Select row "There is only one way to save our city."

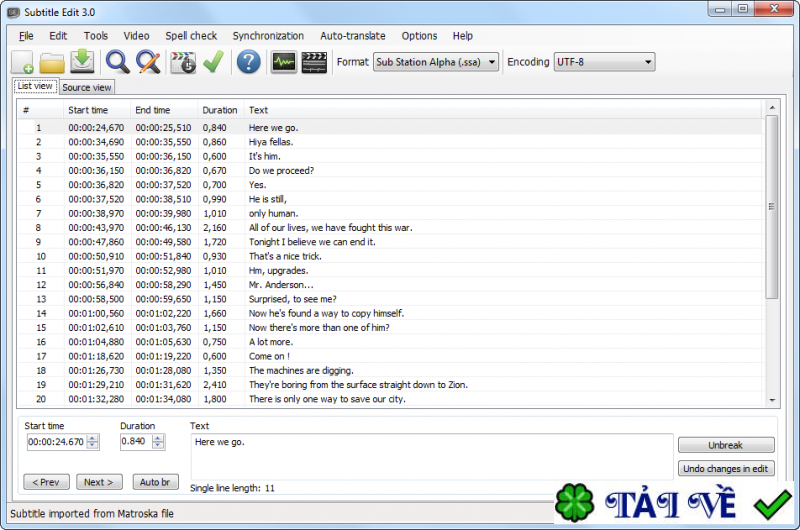click(390, 399)
